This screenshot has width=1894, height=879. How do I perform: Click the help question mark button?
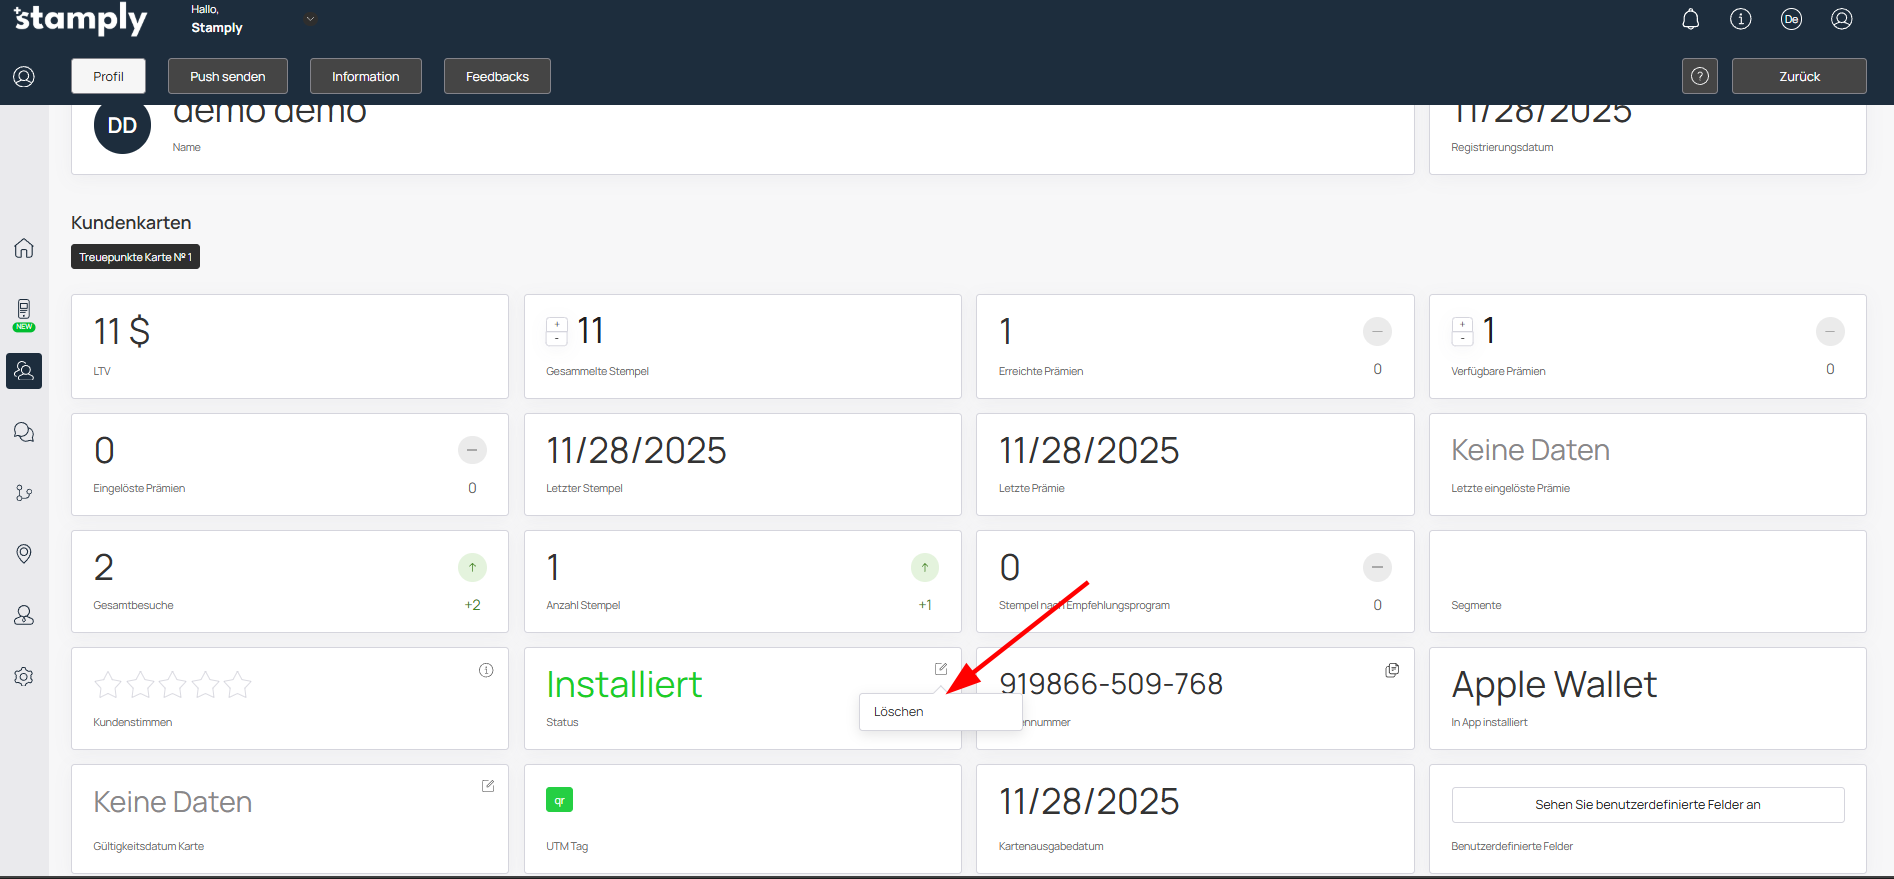point(1699,76)
